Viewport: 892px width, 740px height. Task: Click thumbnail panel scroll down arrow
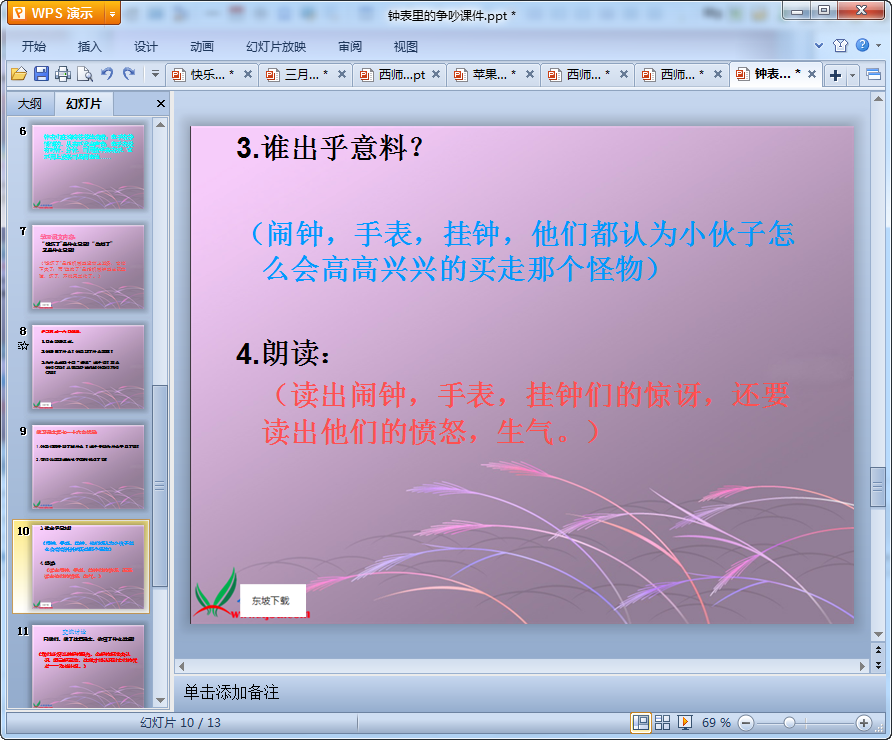click(161, 701)
